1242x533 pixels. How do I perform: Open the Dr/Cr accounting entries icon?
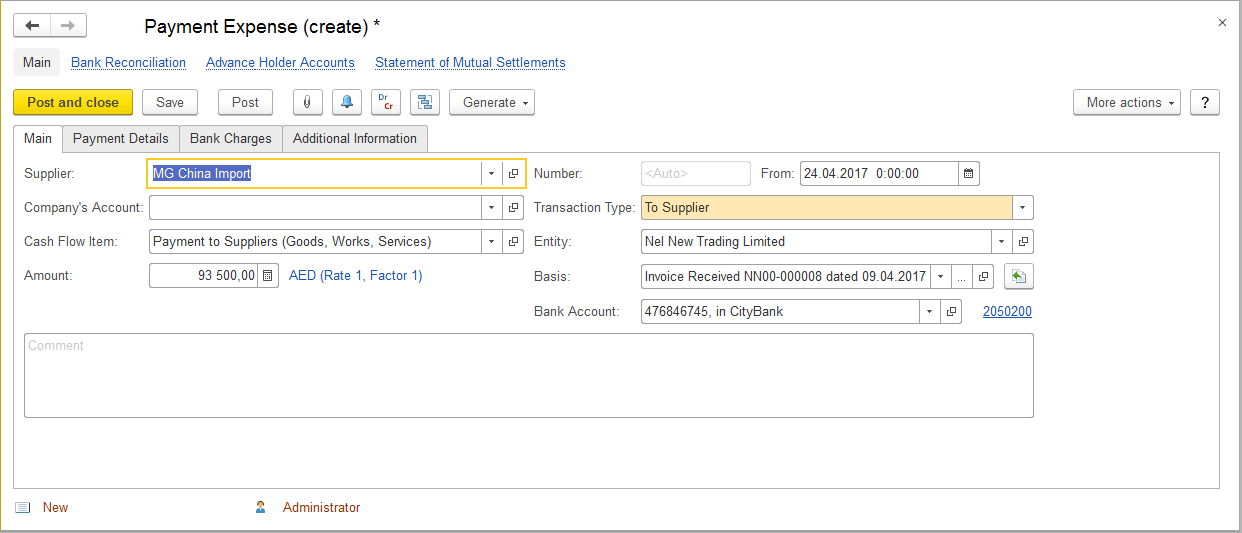(385, 102)
